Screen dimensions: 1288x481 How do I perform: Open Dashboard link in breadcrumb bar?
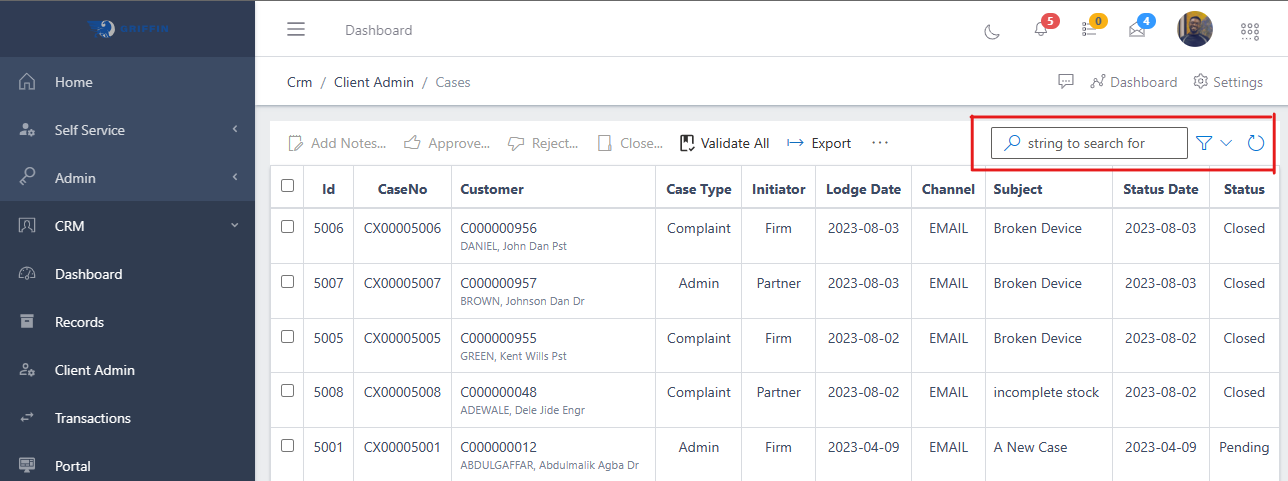point(1134,82)
